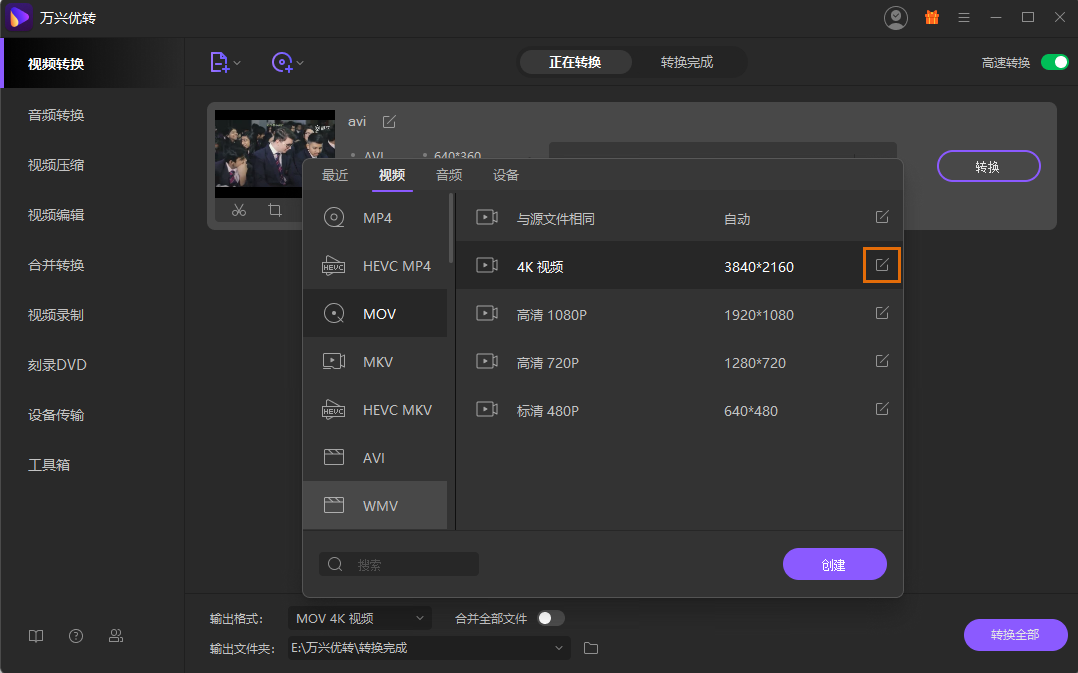The height and width of the screenshot is (673, 1078).
Task: Expand the output folder path dropdown
Action: tap(558, 648)
